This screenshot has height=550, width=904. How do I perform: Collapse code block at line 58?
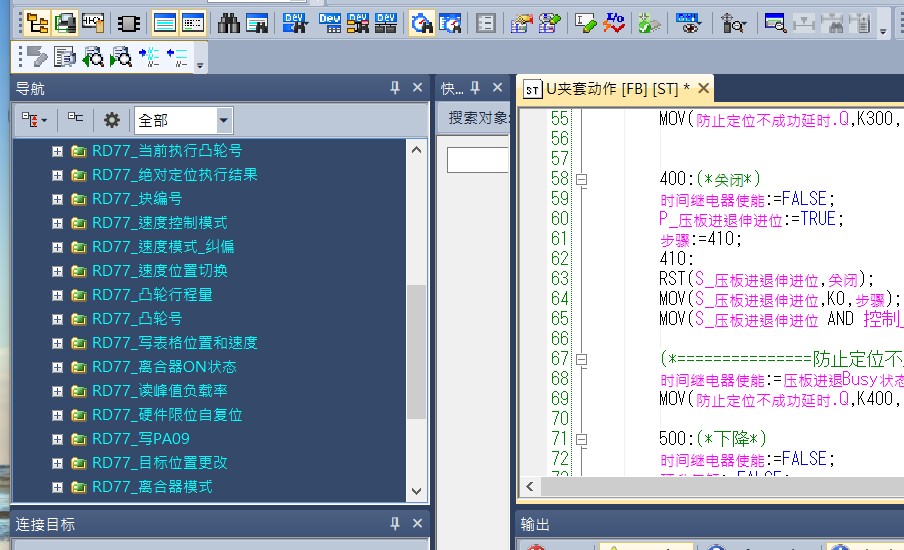point(582,179)
